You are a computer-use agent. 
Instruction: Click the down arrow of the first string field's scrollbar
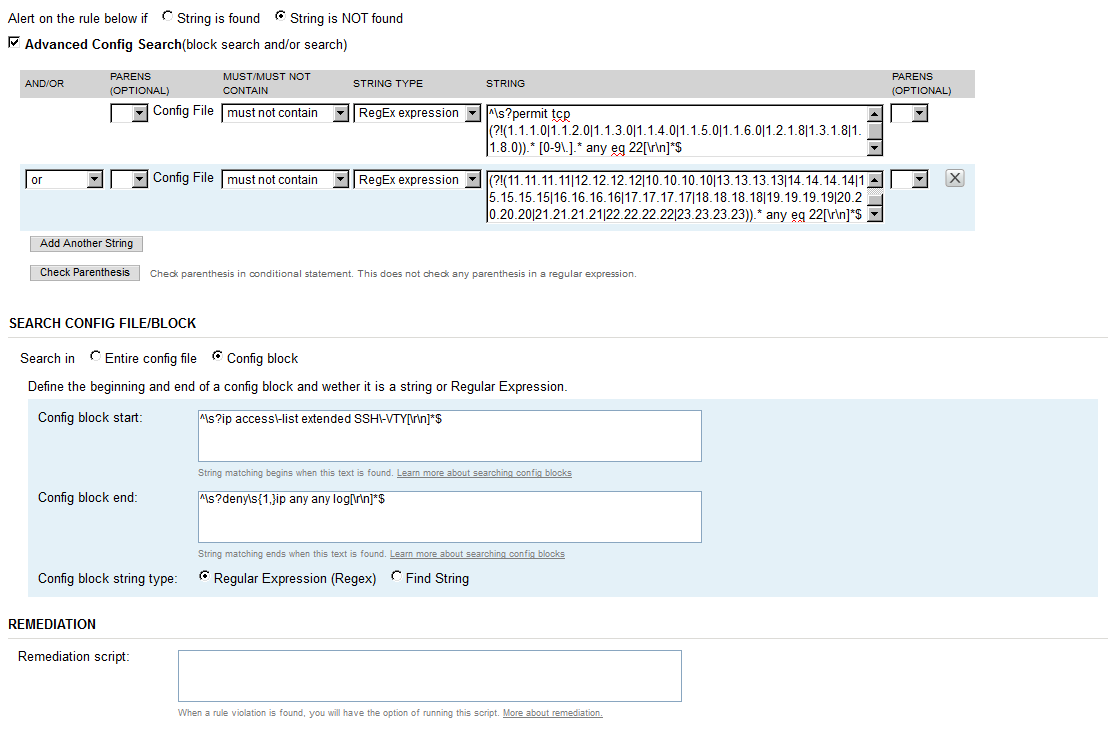tap(875, 148)
